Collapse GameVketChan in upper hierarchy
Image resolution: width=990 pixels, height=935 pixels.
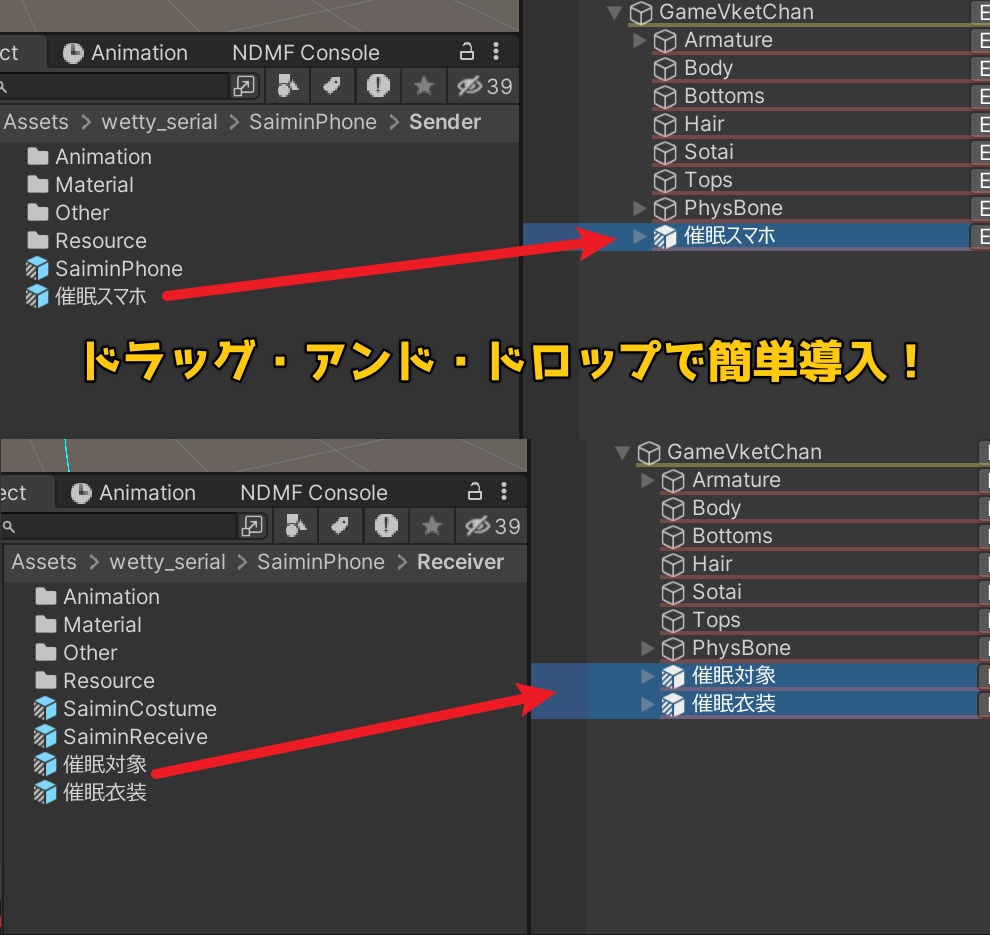(x=614, y=12)
